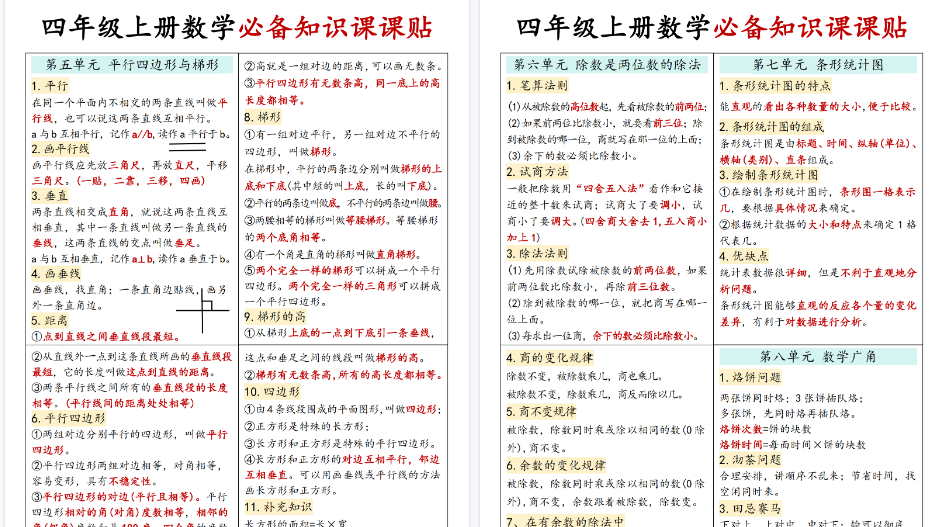Click the red phrase 点到直线之间垂直线段最短
Image resolution: width=937 pixels, height=527 pixels.
pos(111,336)
